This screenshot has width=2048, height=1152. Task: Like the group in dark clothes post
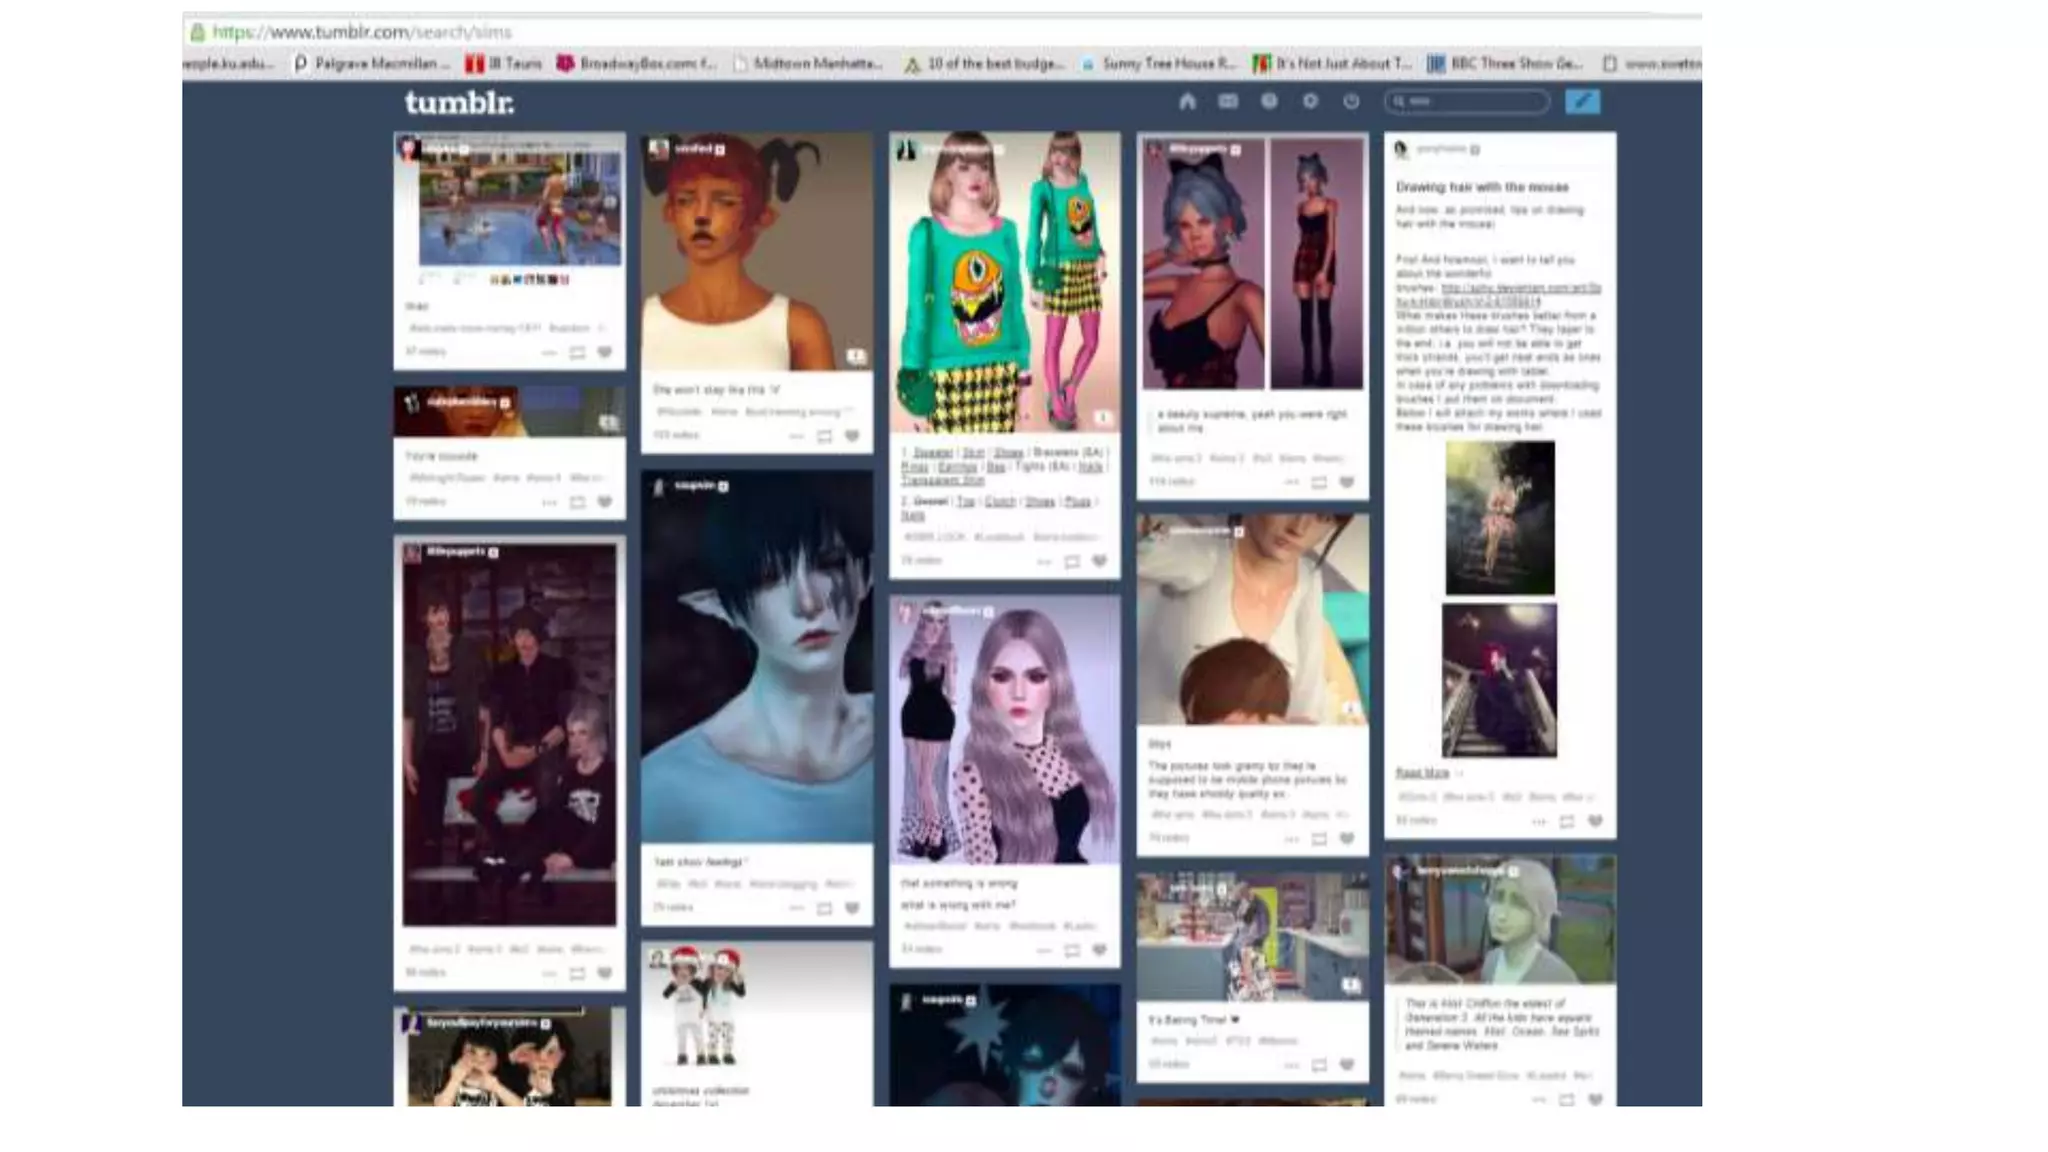tap(604, 972)
